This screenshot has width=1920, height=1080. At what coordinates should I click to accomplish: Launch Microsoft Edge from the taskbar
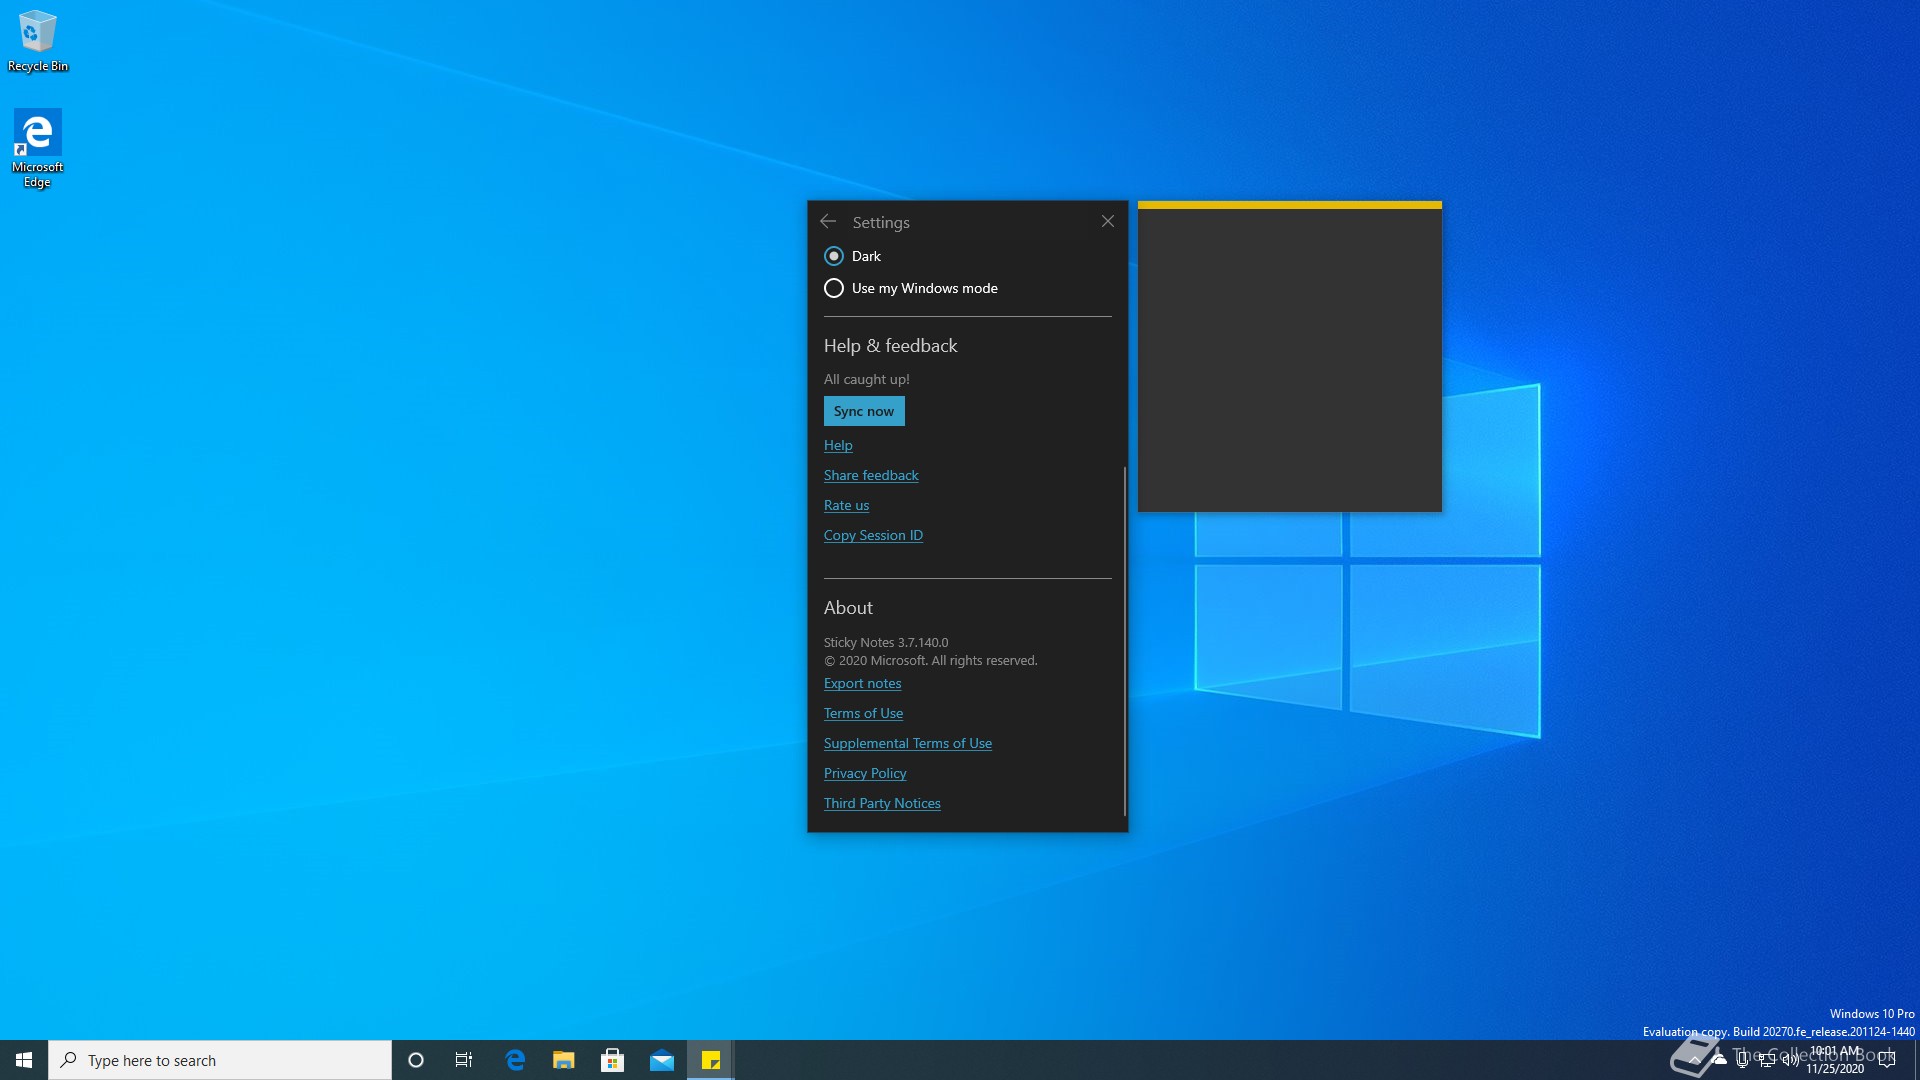515,1060
